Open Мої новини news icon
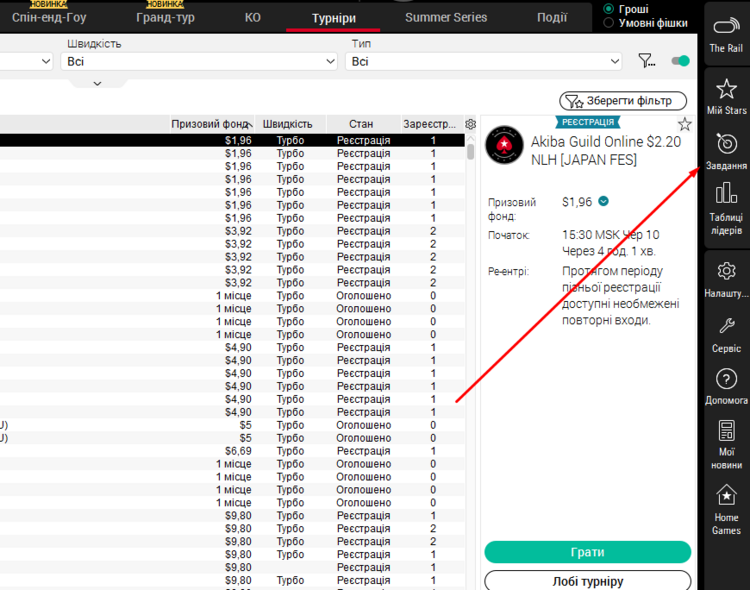The width and height of the screenshot is (750, 590). click(x=726, y=445)
